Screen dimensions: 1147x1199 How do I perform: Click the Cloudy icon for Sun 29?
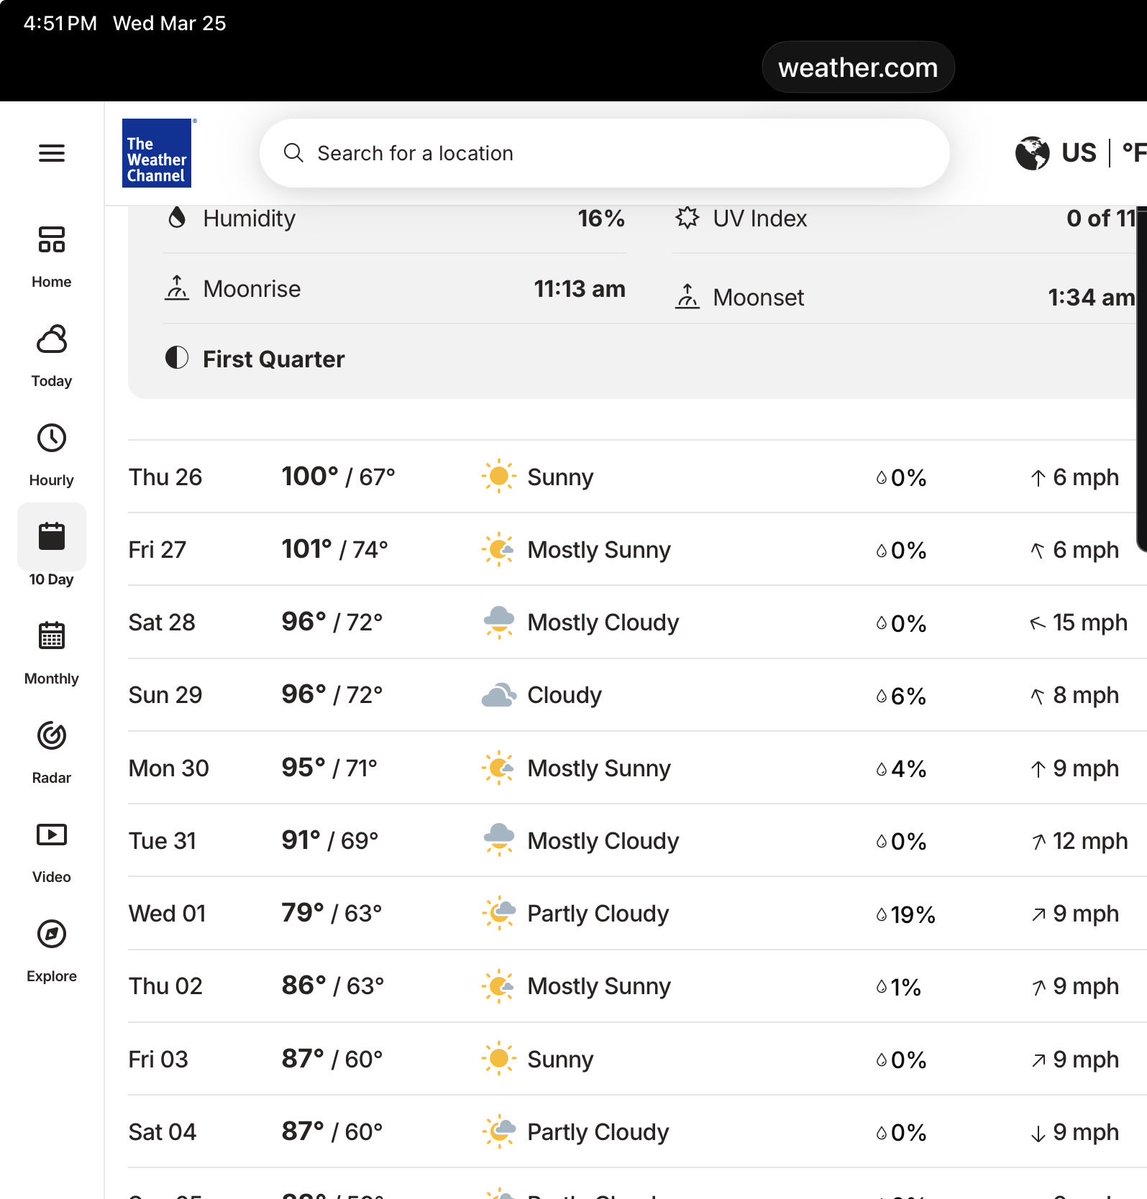499,695
